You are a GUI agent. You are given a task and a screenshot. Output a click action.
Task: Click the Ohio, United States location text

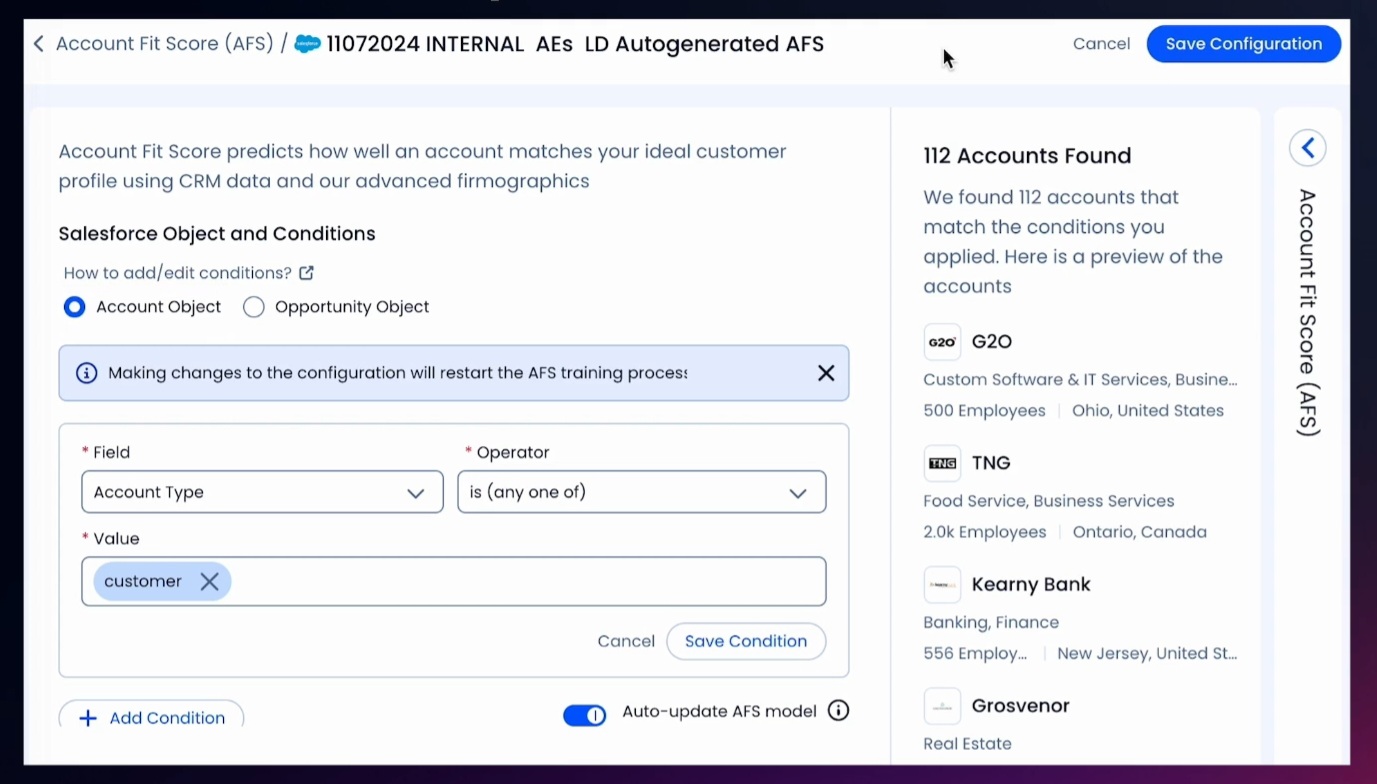pos(1148,411)
